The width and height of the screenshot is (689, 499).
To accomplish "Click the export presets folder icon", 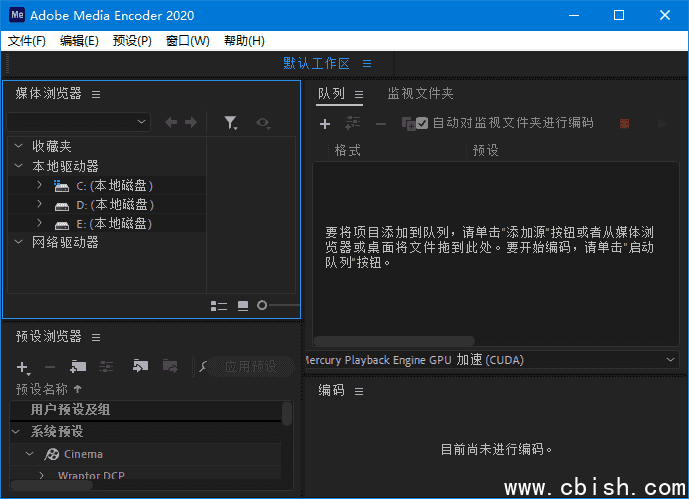I will pyautogui.click(x=170, y=365).
